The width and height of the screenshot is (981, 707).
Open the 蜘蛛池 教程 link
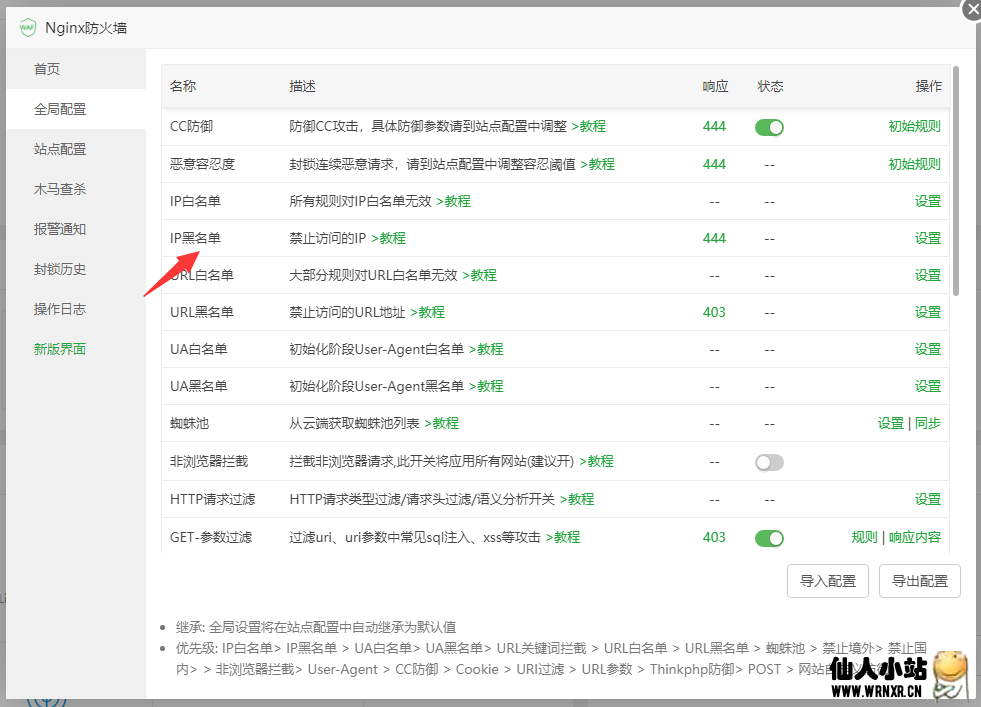[442, 423]
